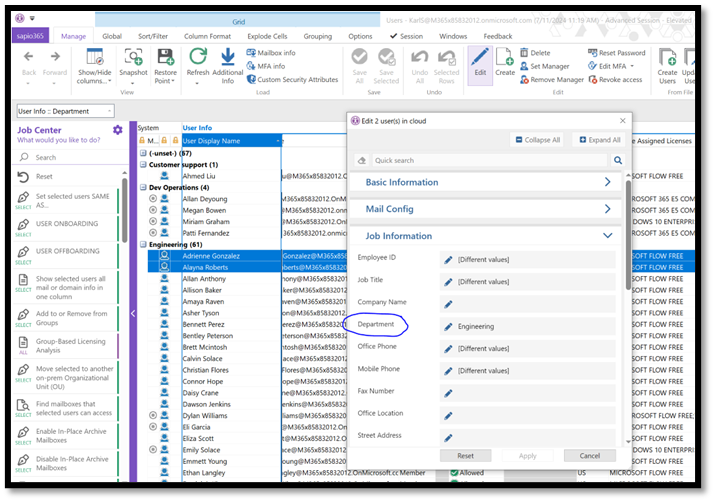Click radio circle beside Eli Garcia
The height and width of the screenshot is (501, 714).
tap(153, 427)
